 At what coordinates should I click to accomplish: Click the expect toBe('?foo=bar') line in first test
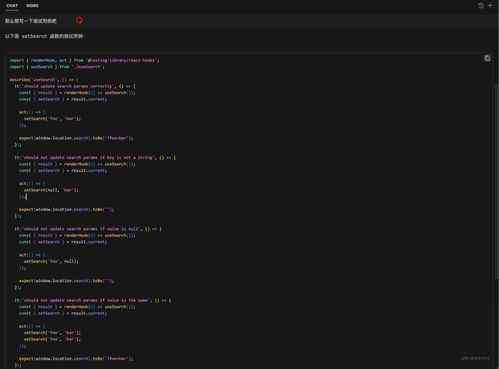76,138
